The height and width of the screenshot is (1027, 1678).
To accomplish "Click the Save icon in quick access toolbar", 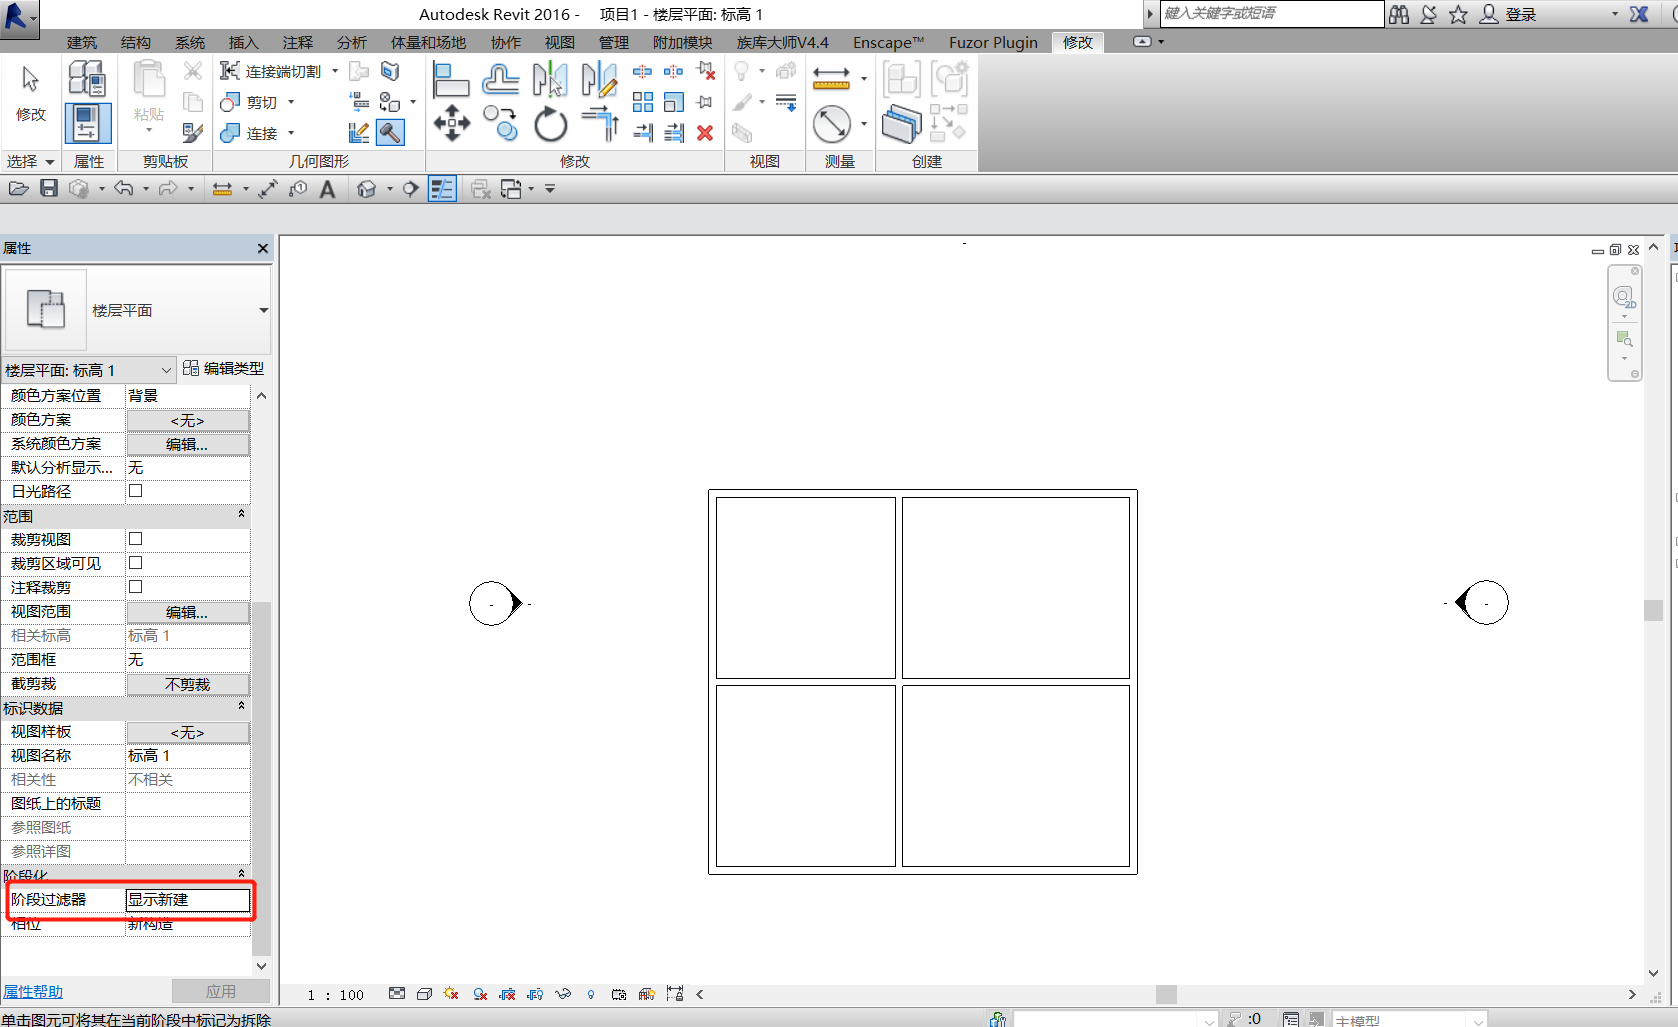I will coord(48,188).
